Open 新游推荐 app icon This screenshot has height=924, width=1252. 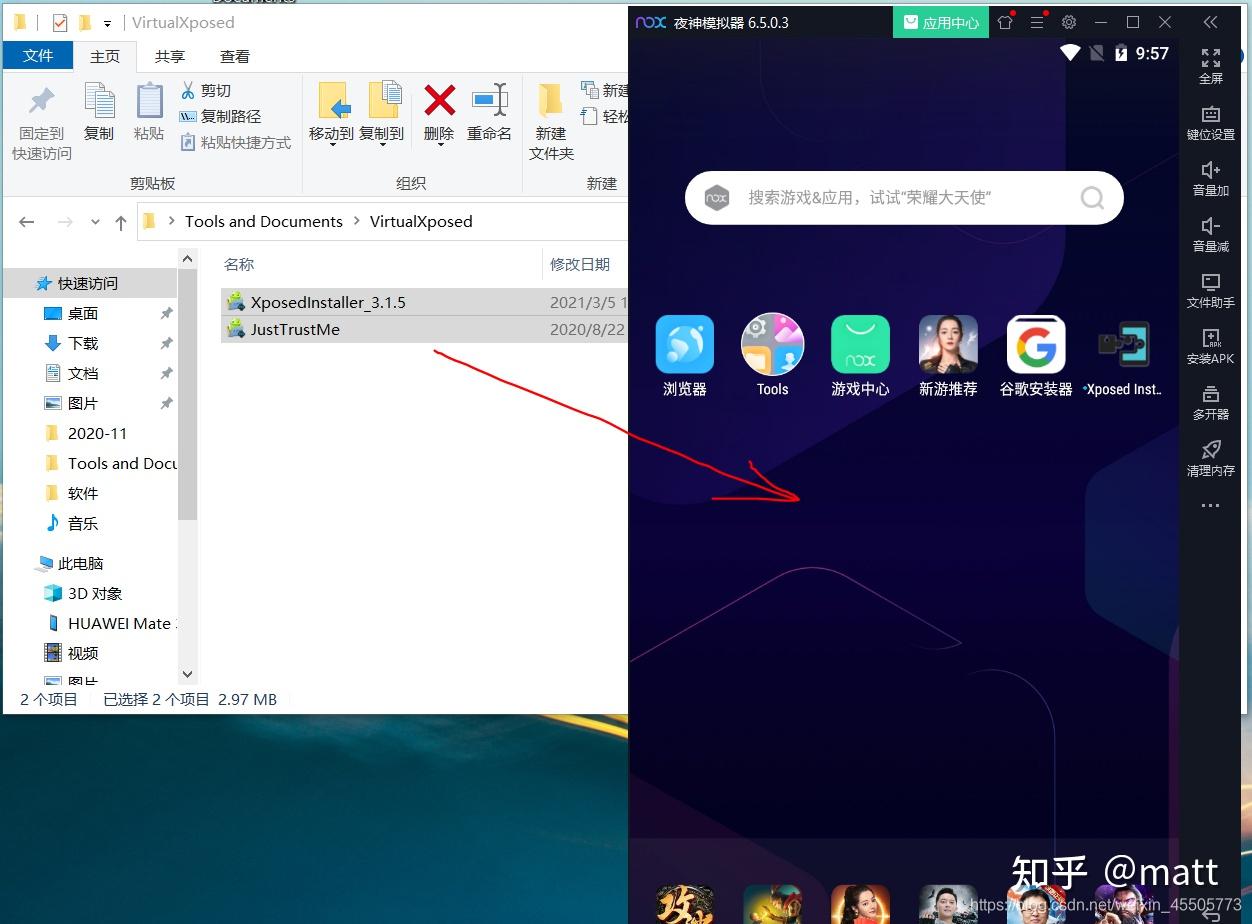coord(948,344)
